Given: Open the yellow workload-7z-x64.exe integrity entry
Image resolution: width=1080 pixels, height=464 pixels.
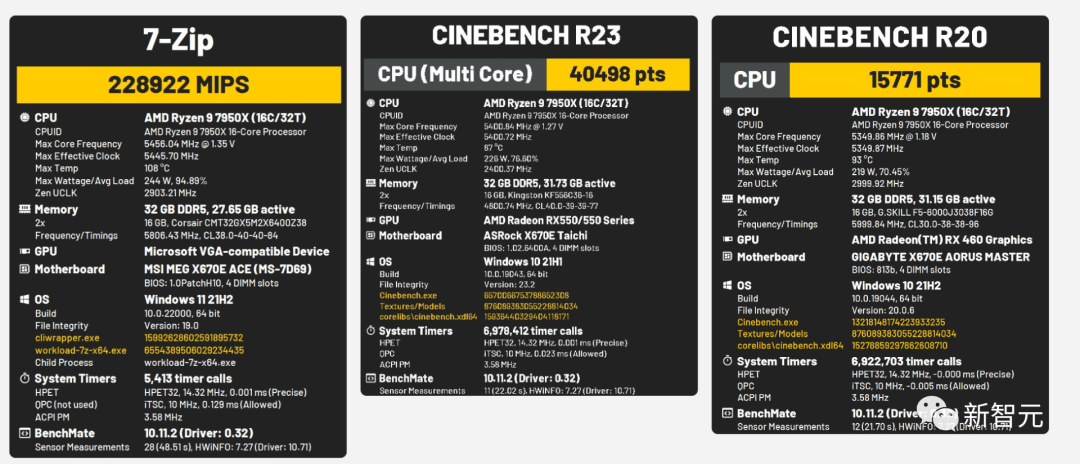Looking at the screenshot, I should point(79,350).
